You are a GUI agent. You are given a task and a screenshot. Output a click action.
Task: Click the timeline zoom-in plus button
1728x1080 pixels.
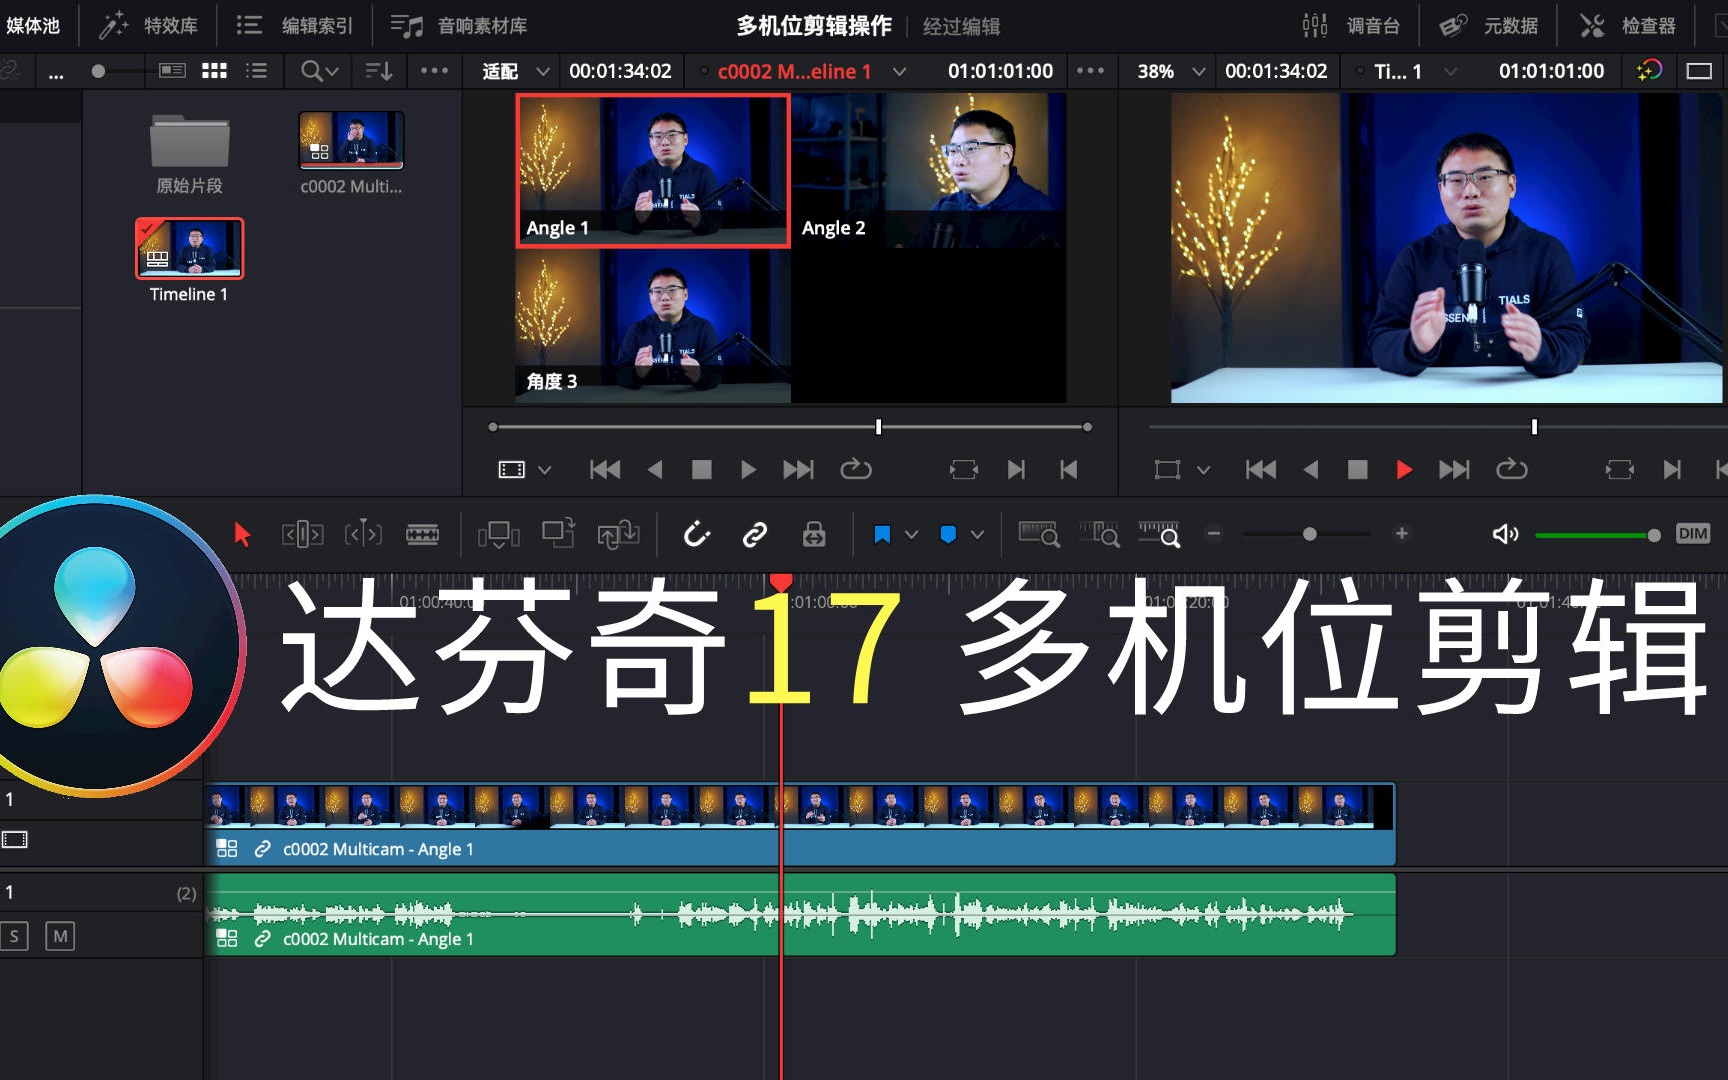click(1402, 534)
